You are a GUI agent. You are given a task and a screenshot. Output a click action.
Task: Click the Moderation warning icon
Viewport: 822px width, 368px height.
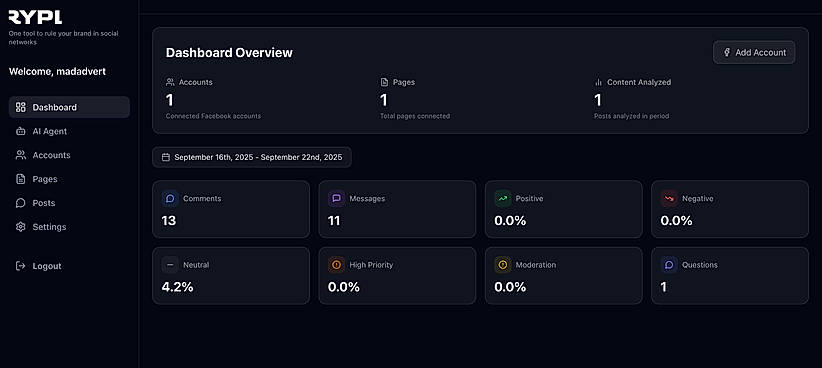pyautogui.click(x=503, y=265)
